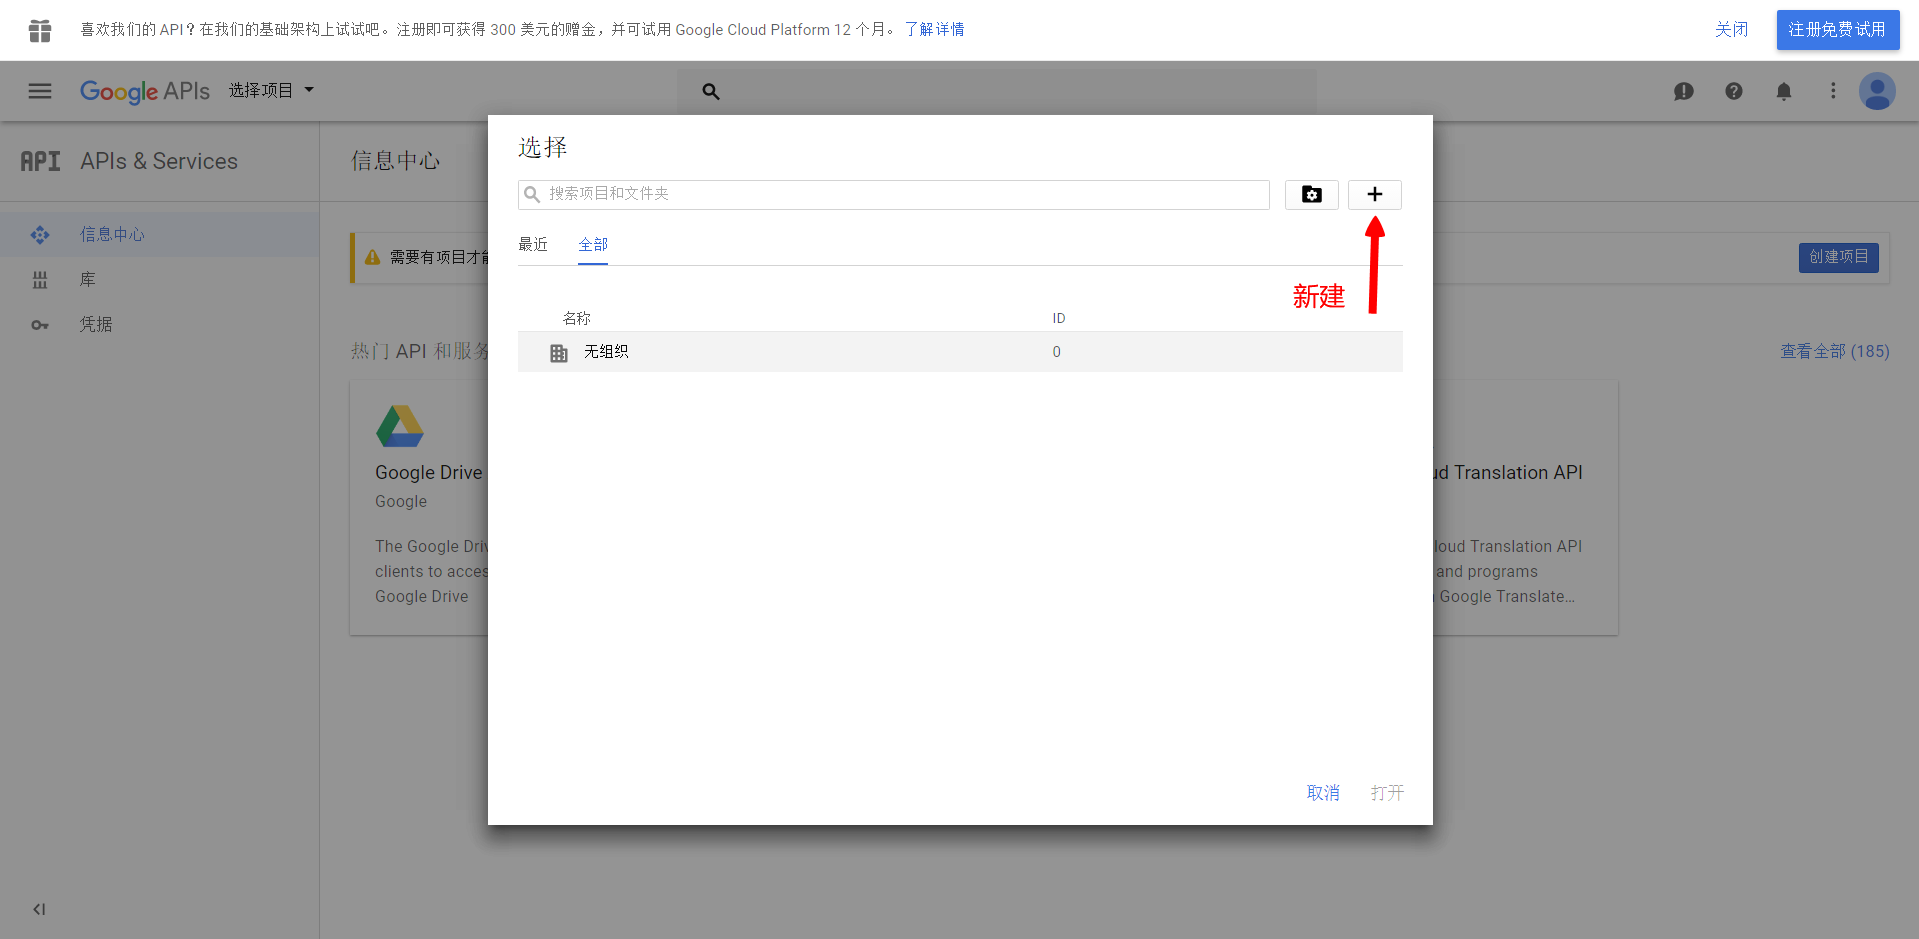
Task: Click the user account avatar
Action: 1876,91
